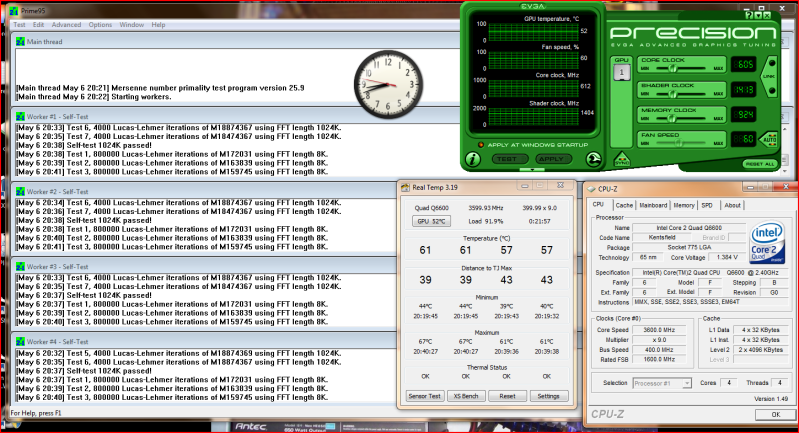Select the CPU tab in CPU-Z
799x433 pixels.
[598, 204]
